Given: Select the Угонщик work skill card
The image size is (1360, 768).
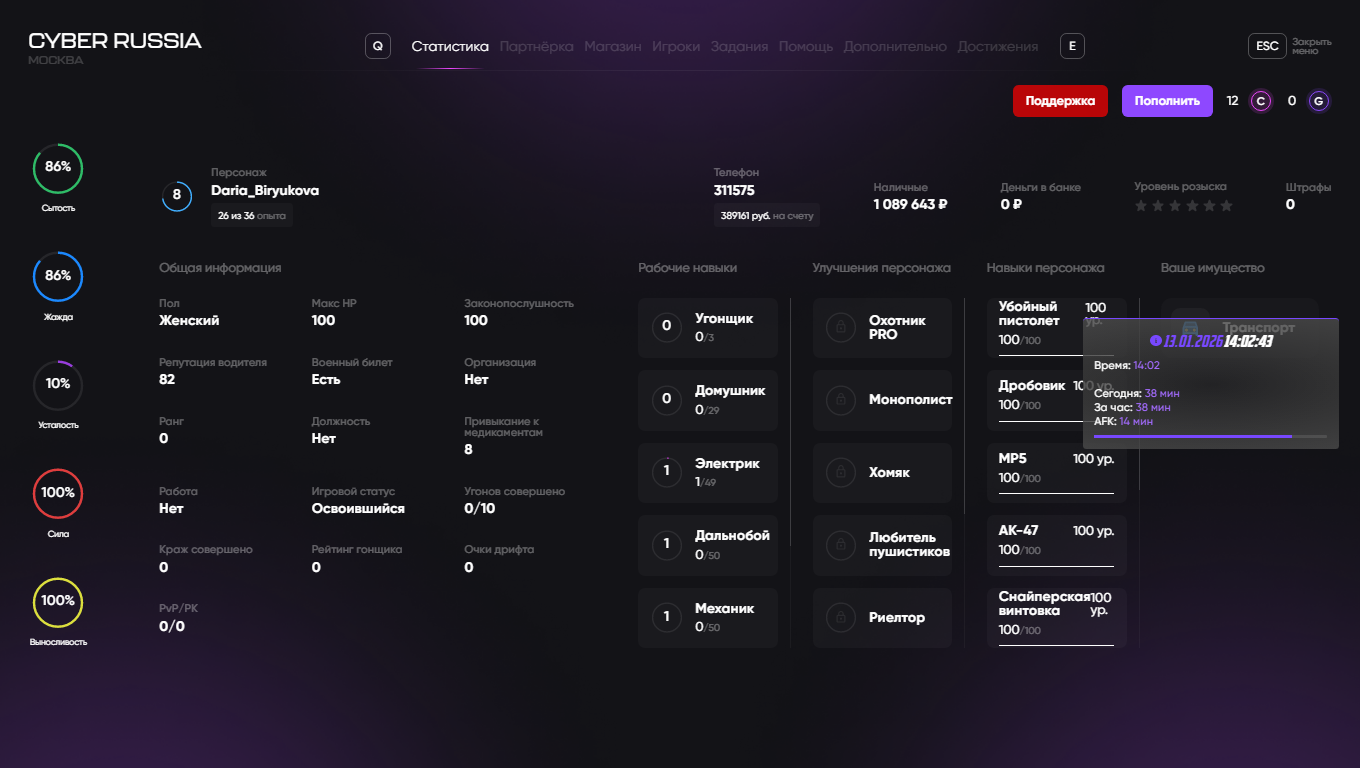Looking at the screenshot, I should tap(708, 327).
